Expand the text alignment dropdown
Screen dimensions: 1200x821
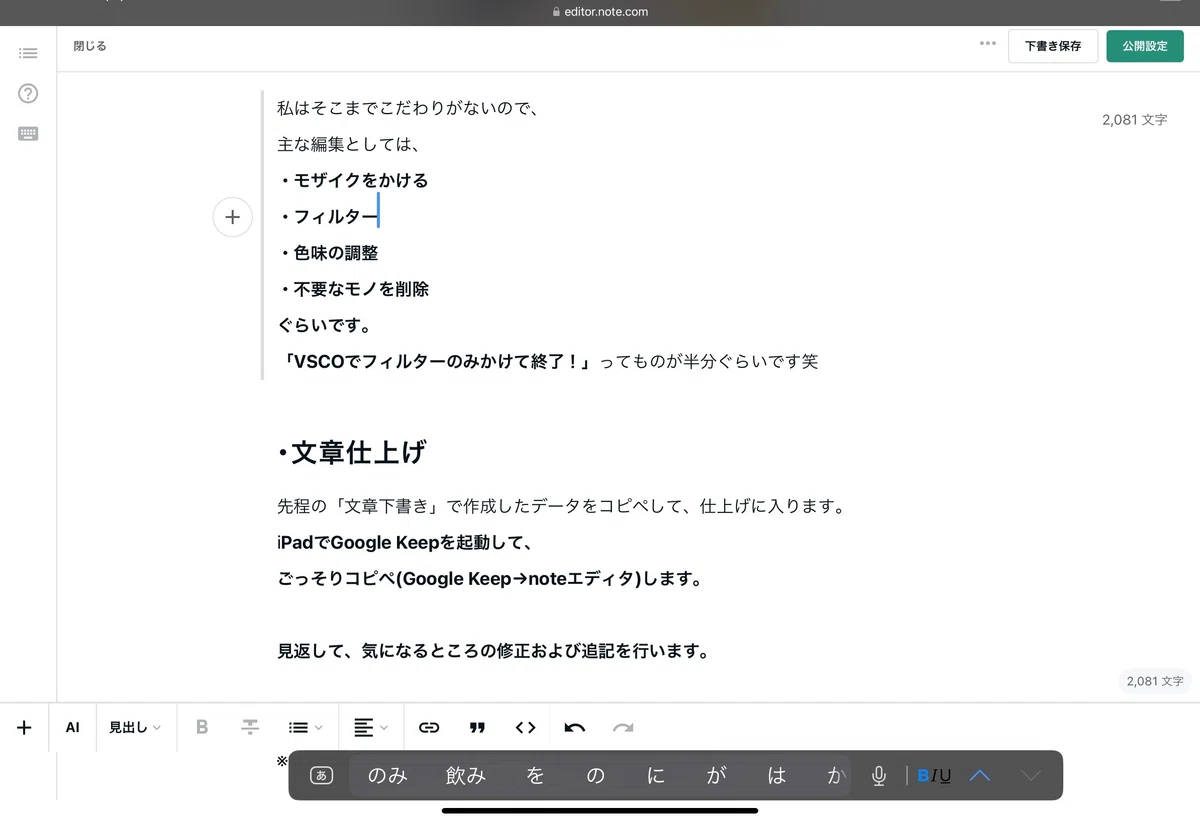click(370, 728)
